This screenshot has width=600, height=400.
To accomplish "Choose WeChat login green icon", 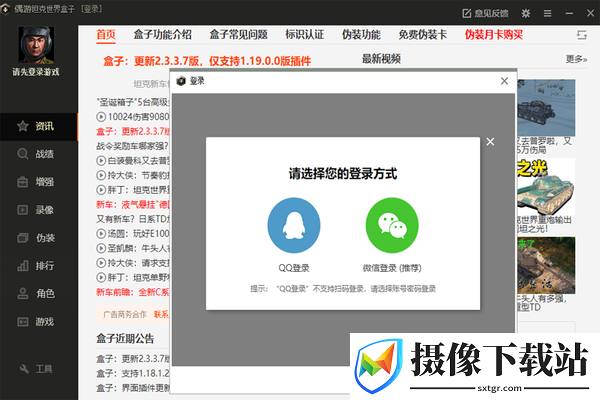I will [392, 225].
